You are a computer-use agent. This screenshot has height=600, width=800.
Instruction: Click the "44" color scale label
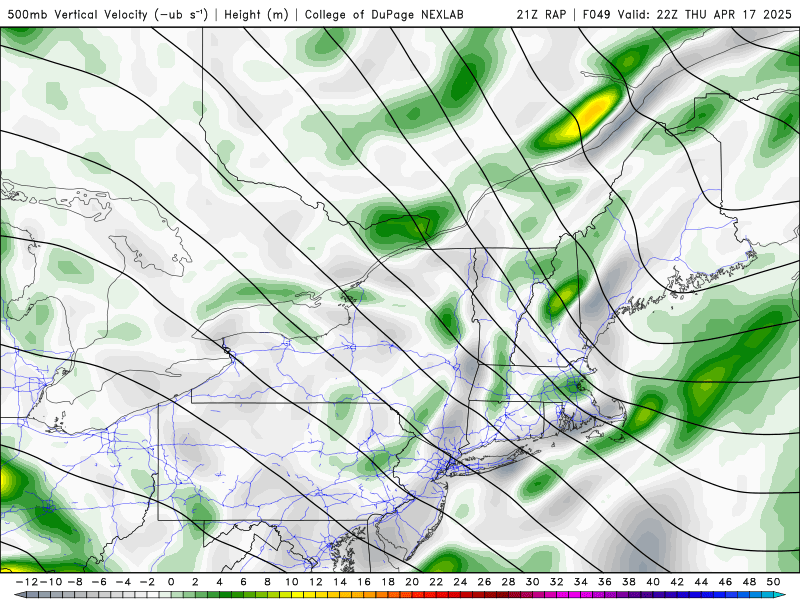coord(701,582)
